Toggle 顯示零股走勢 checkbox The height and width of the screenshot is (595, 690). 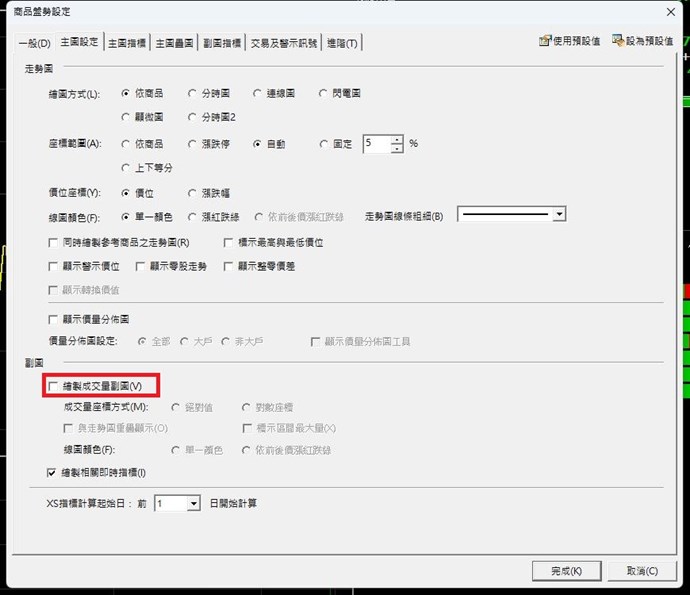tap(140, 266)
